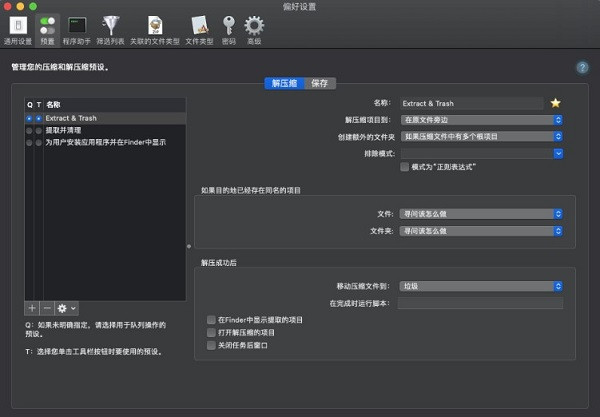The image size is (600, 417).
Task: Check 在Finder中显示提取的项目 option
Action: pos(210,320)
